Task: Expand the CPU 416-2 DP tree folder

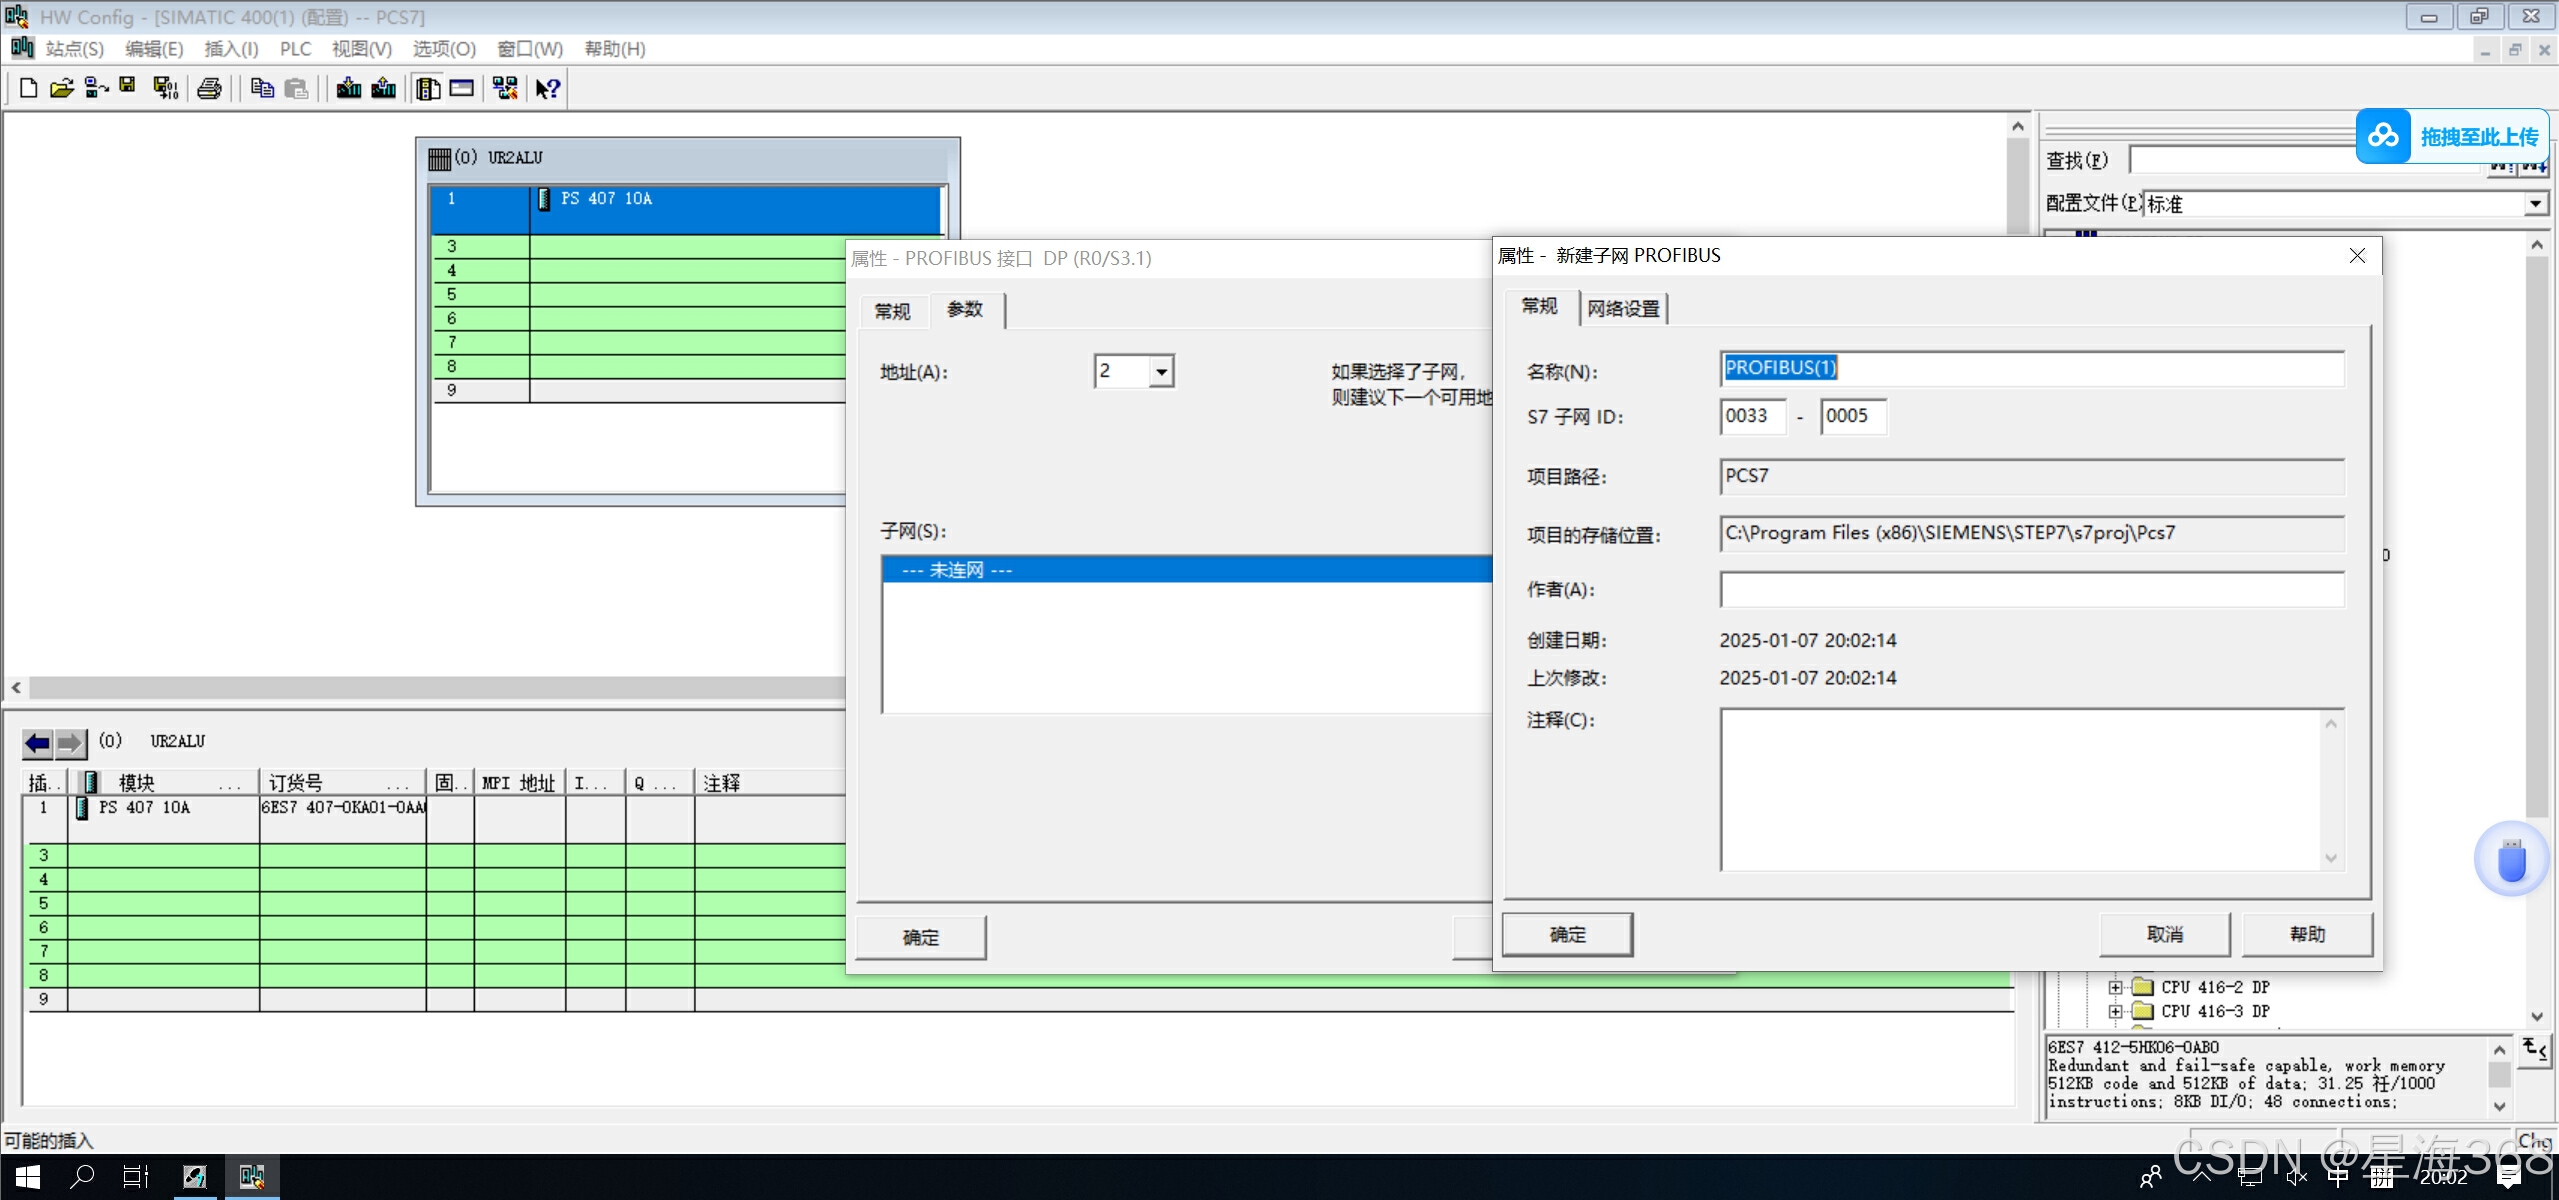Action: click(x=2115, y=987)
